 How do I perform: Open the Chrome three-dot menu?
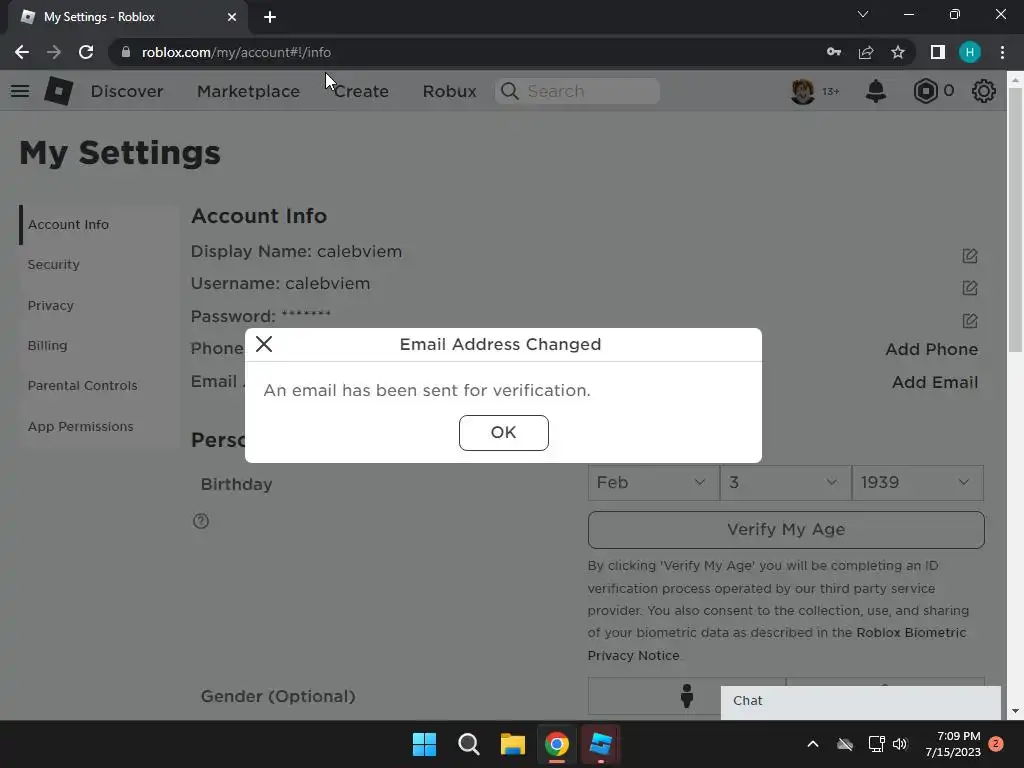point(1002,52)
